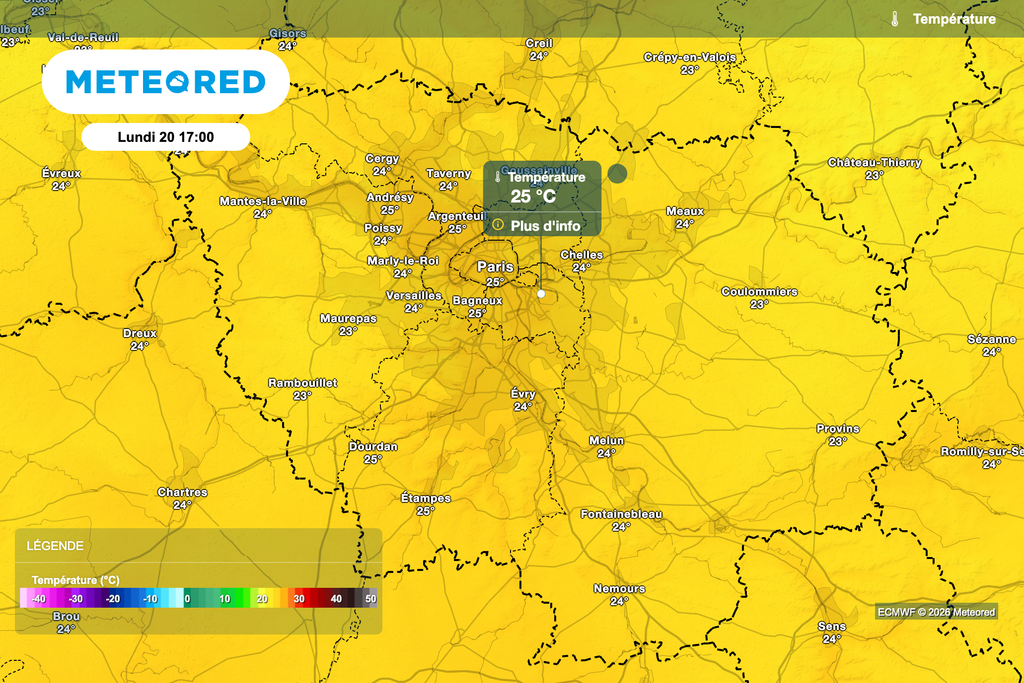Click the Fontainebleau 24° label
This screenshot has width=1024, height=683.
coord(621,520)
